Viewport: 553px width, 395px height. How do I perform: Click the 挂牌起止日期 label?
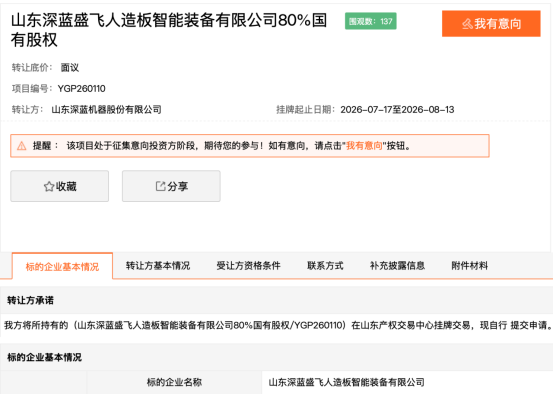coord(305,110)
